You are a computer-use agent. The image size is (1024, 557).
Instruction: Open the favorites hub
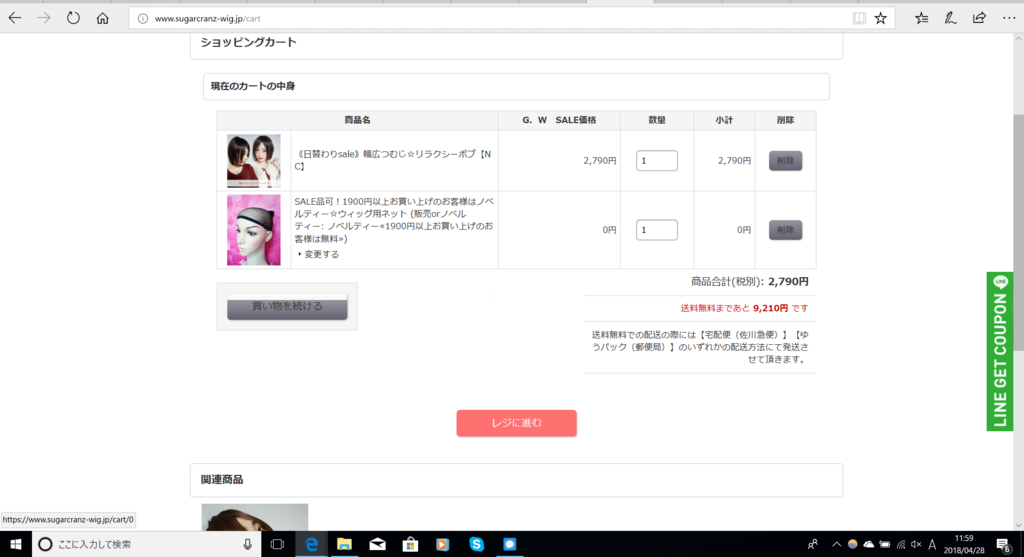click(921, 18)
